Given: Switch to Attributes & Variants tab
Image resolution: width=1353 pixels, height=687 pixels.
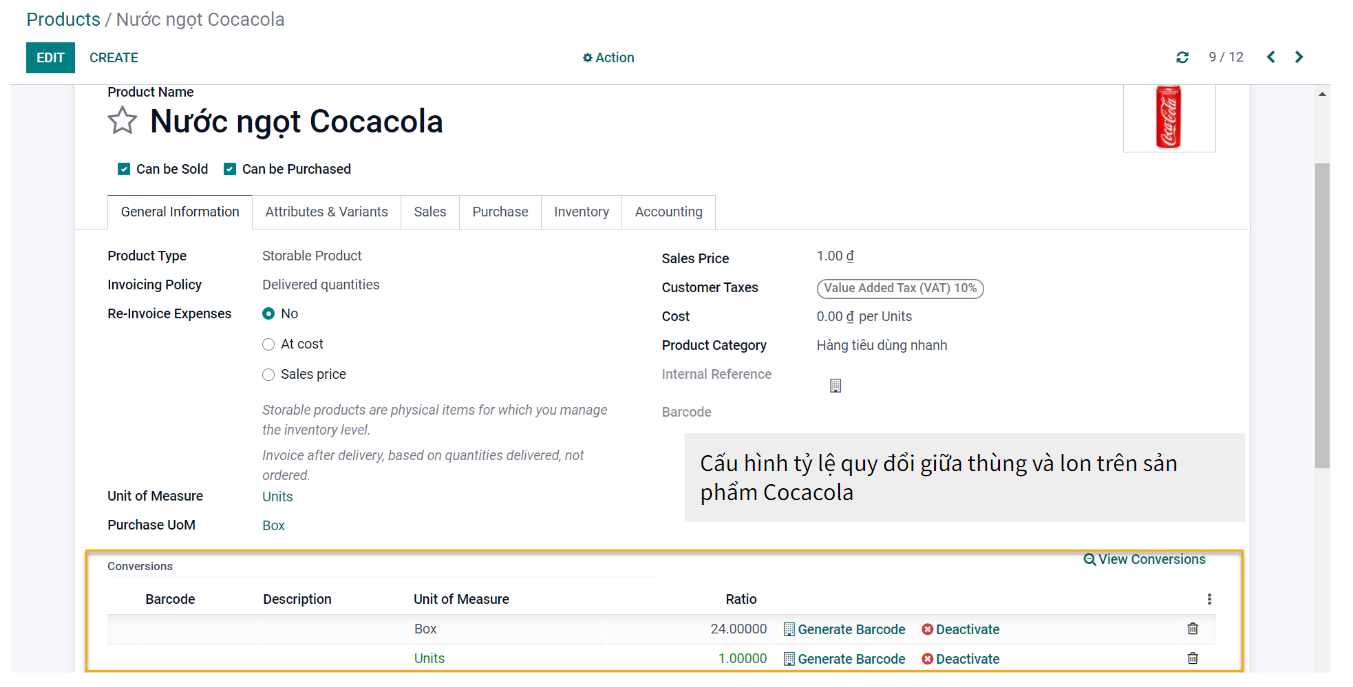Looking at the screenshot, I should point(326,212).
